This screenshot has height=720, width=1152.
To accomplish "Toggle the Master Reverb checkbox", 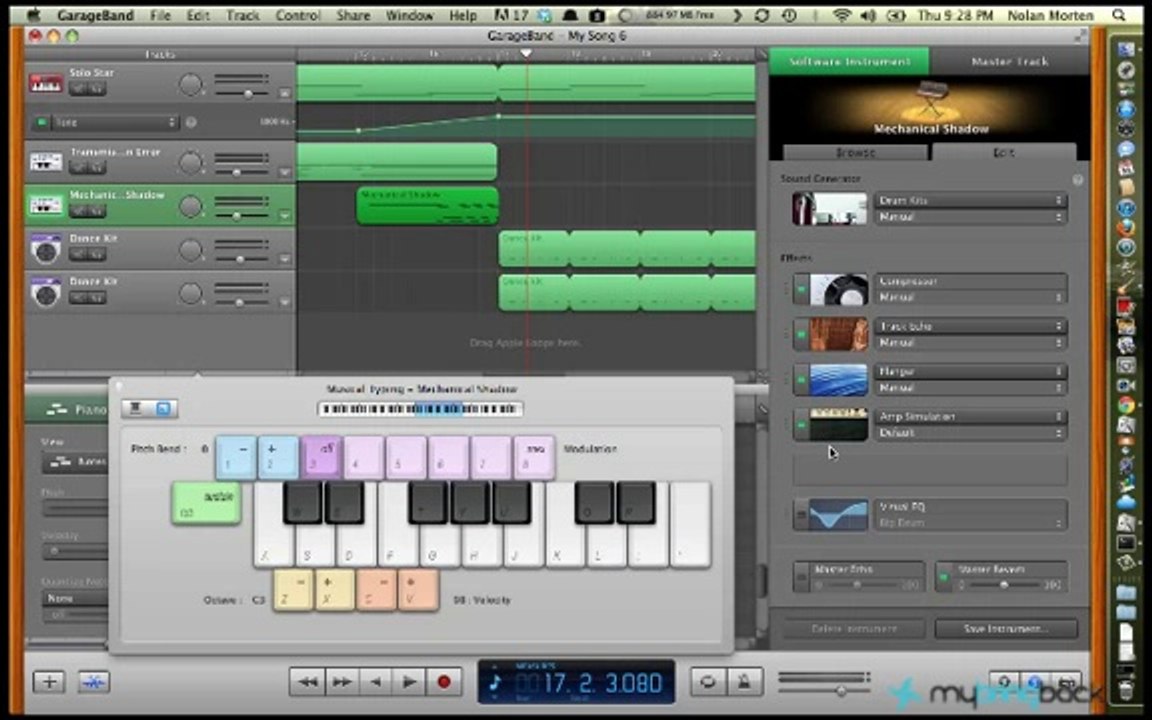I will point(944,577).
